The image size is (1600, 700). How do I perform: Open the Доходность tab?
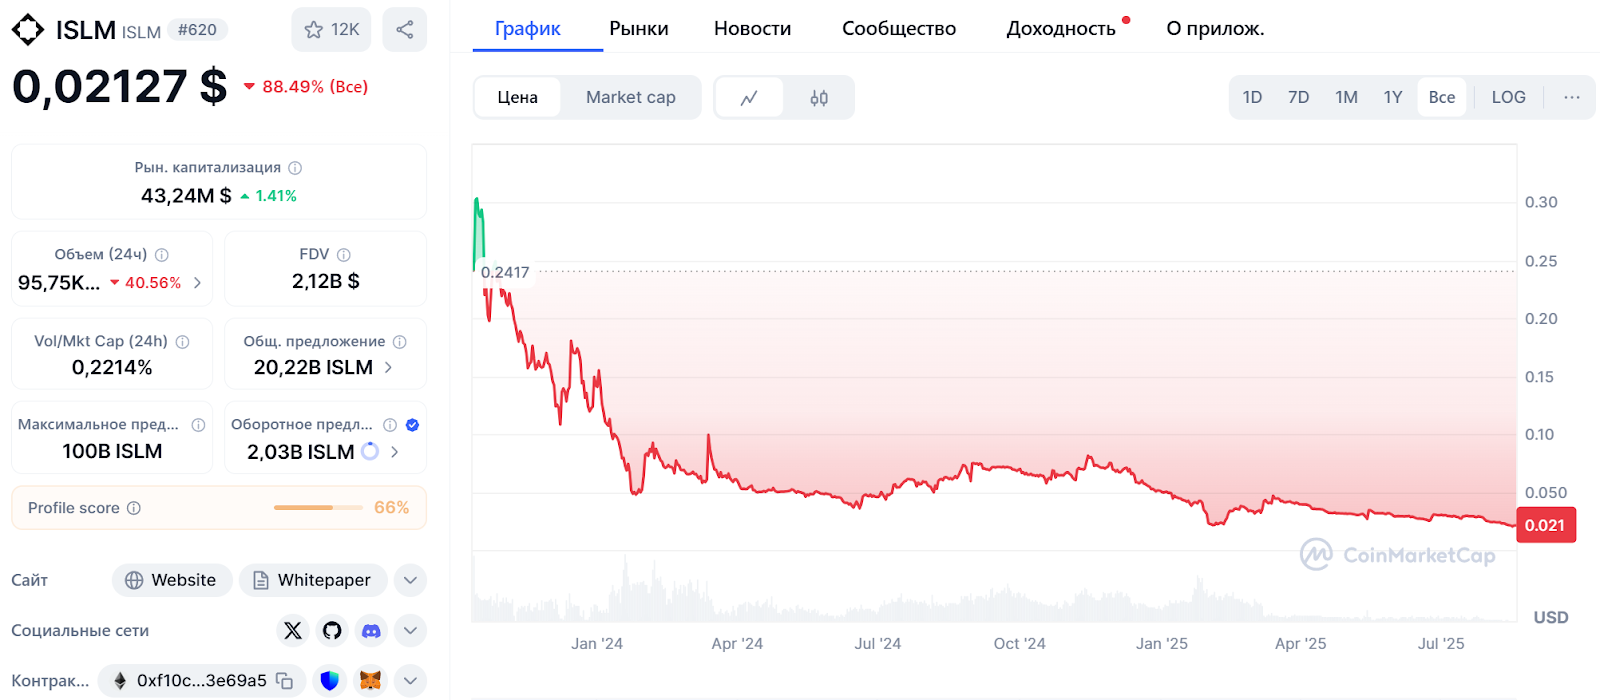[x=1061, y=28]
